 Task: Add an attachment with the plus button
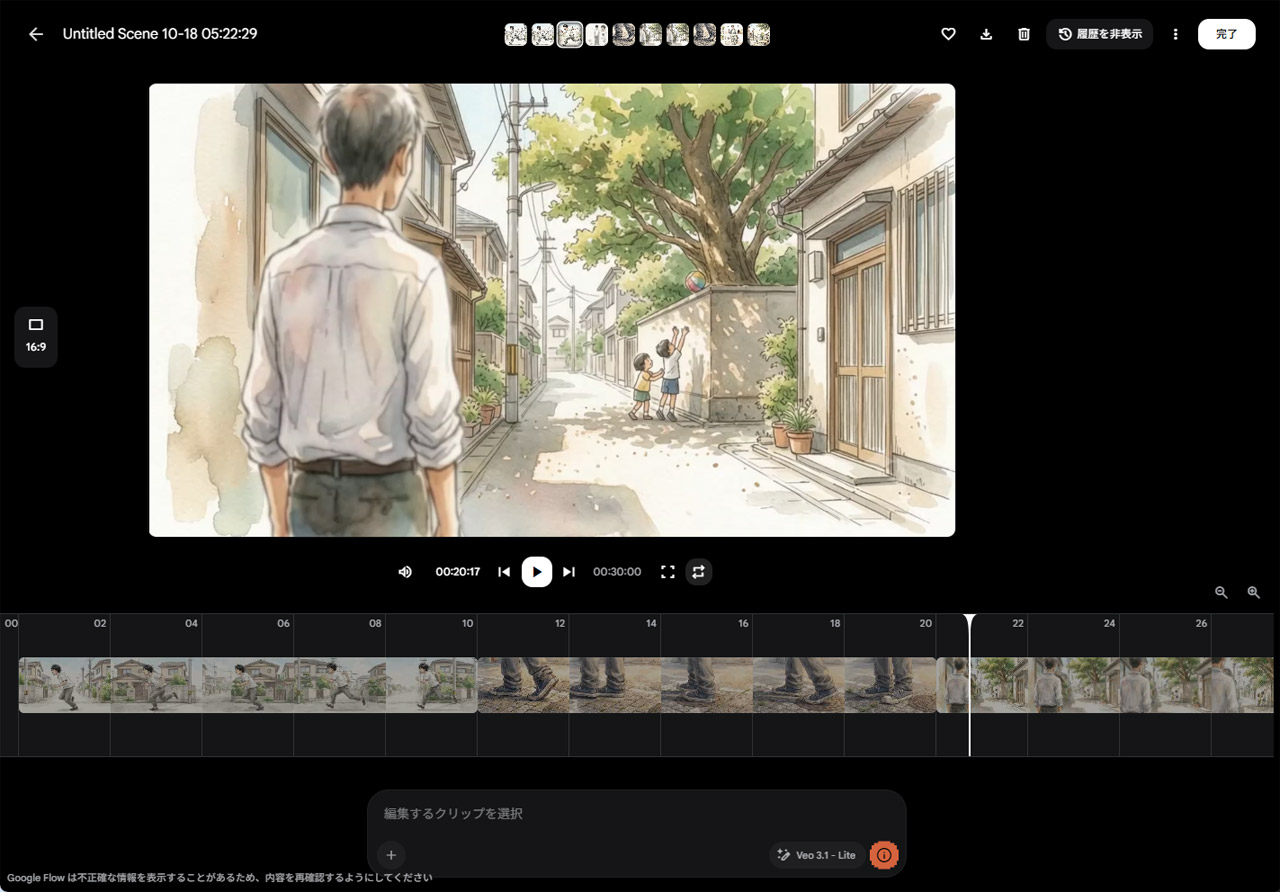(x=391, y=855)
